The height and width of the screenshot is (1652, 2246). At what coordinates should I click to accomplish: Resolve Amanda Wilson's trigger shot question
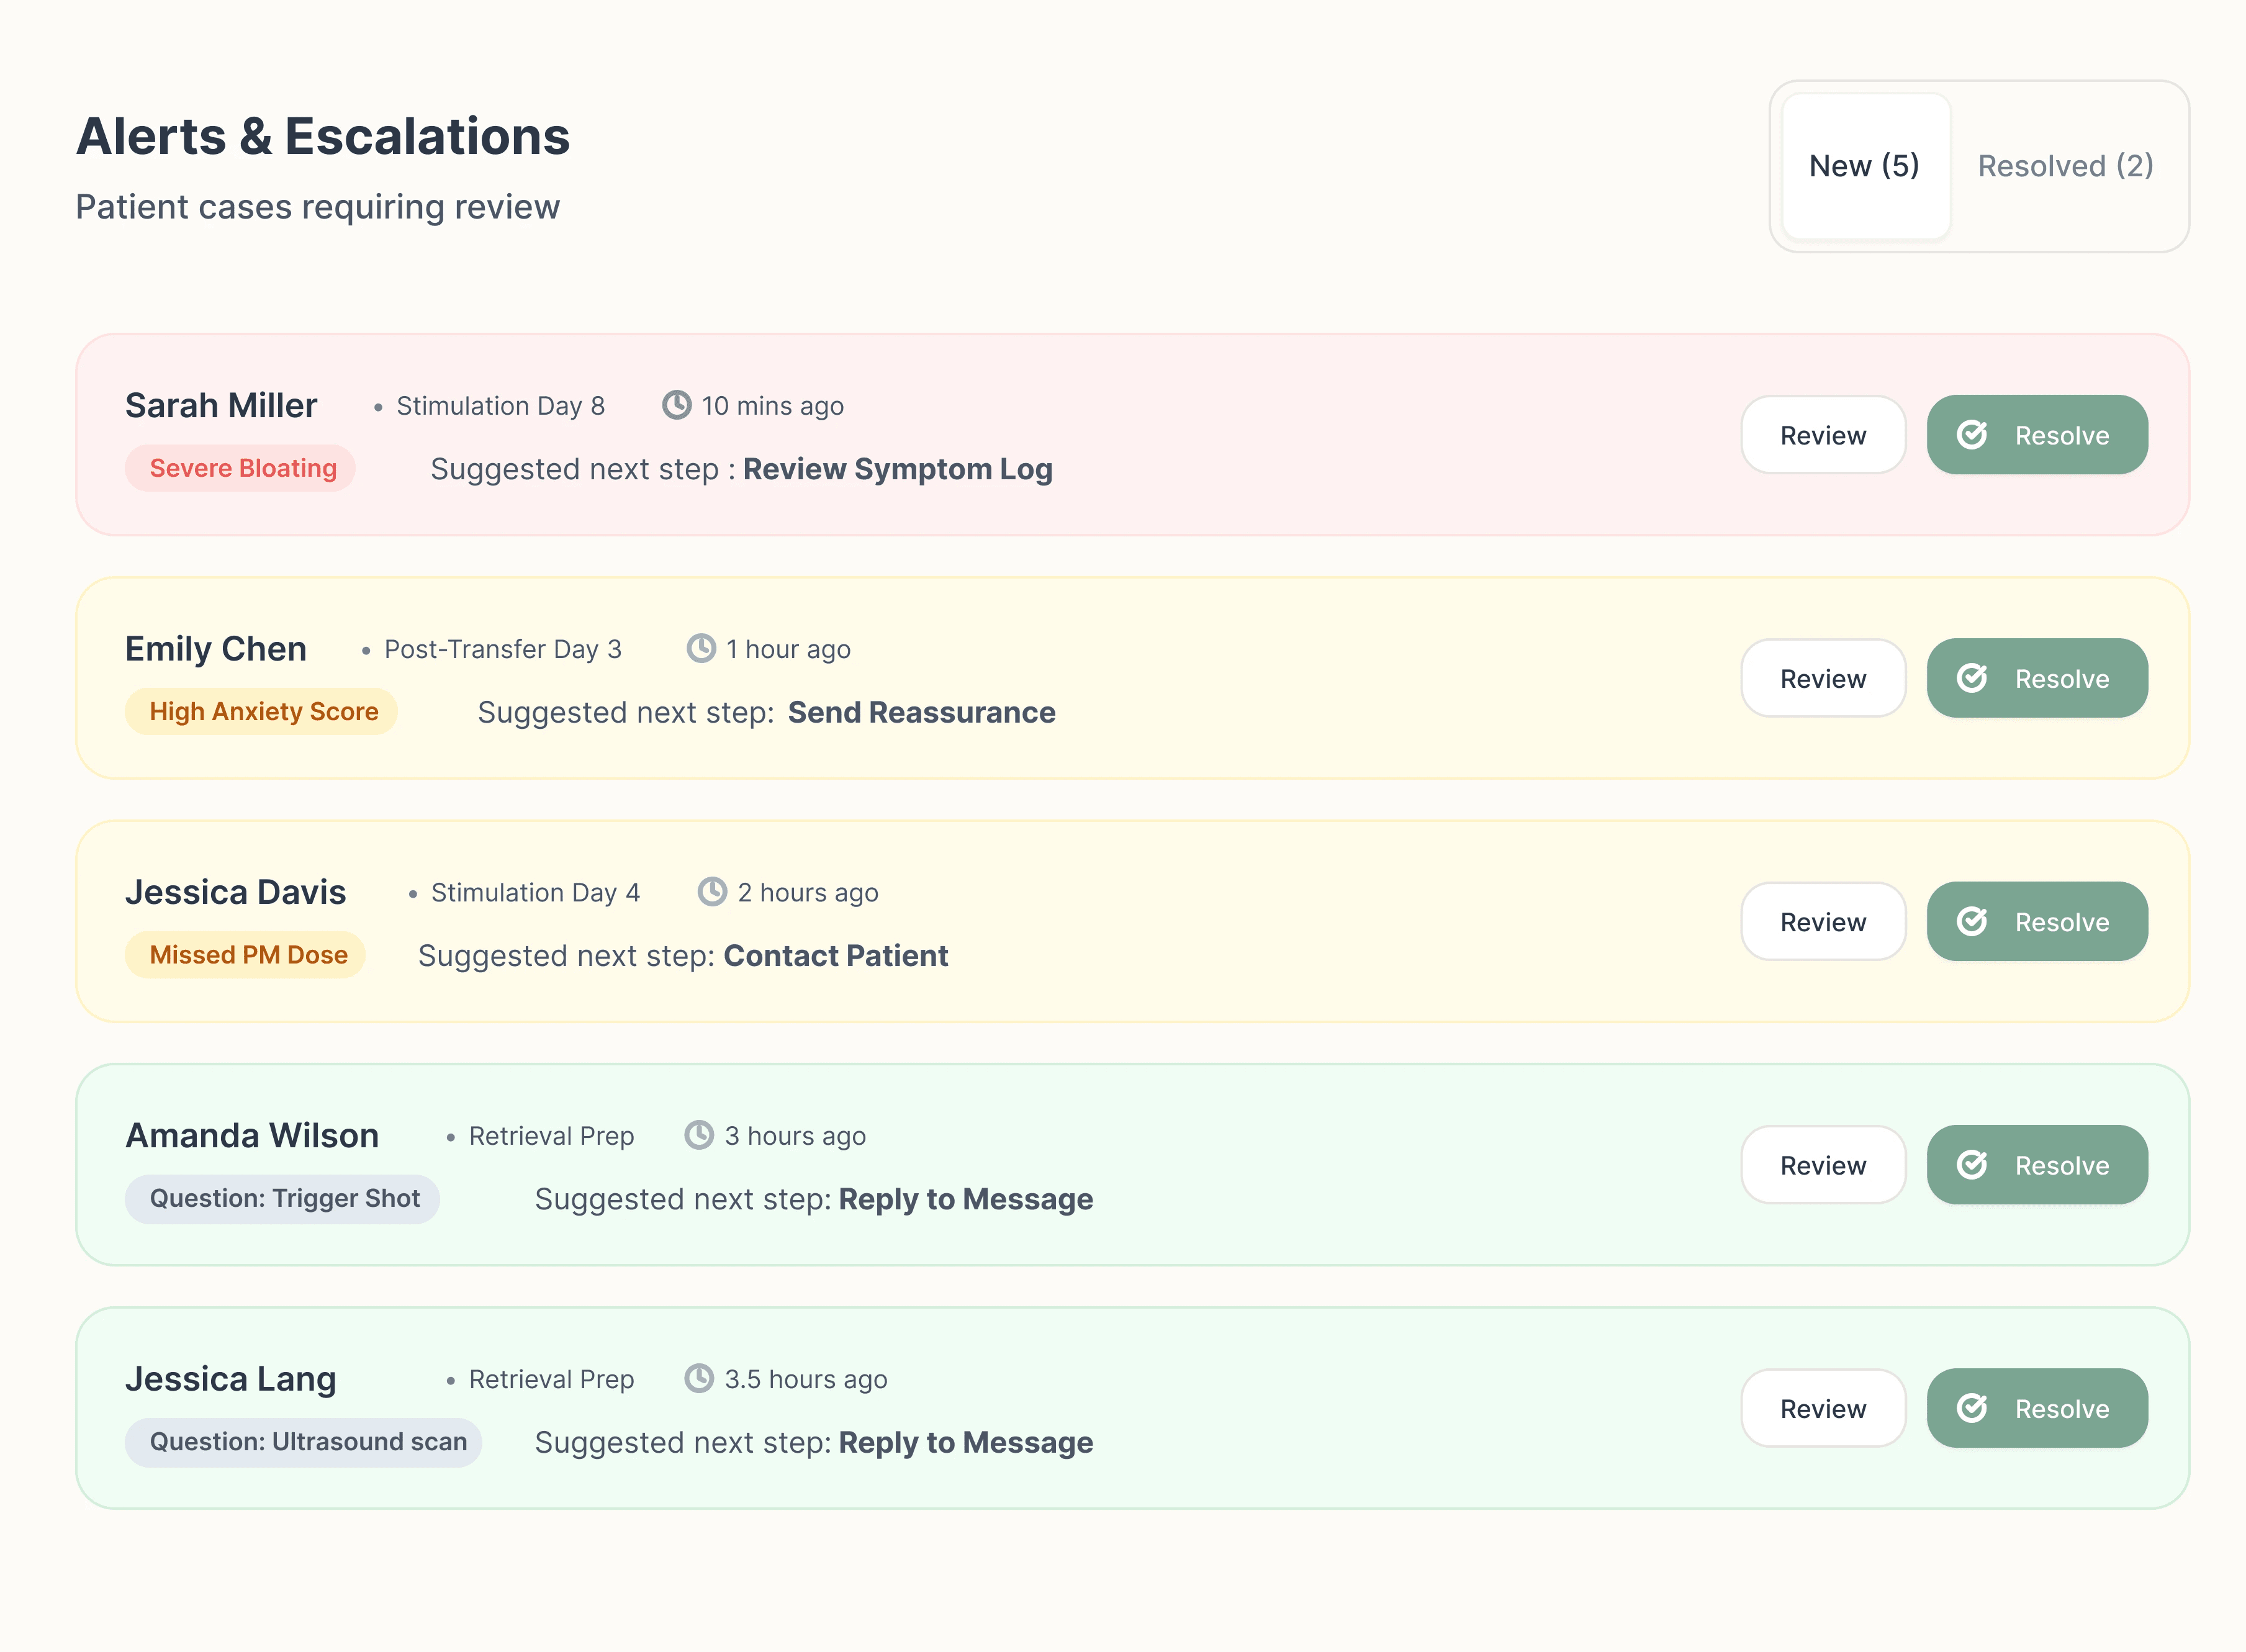coord(2037,1165)
